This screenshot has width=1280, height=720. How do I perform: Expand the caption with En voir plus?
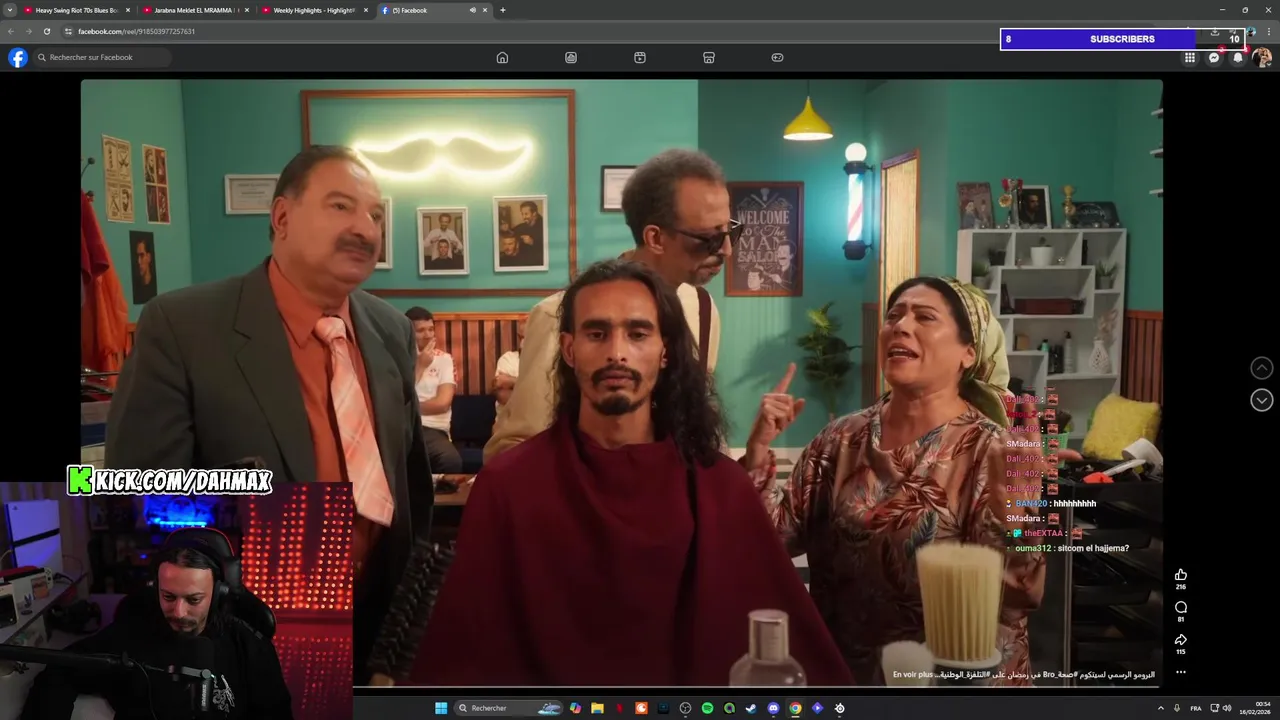(913, 675)
